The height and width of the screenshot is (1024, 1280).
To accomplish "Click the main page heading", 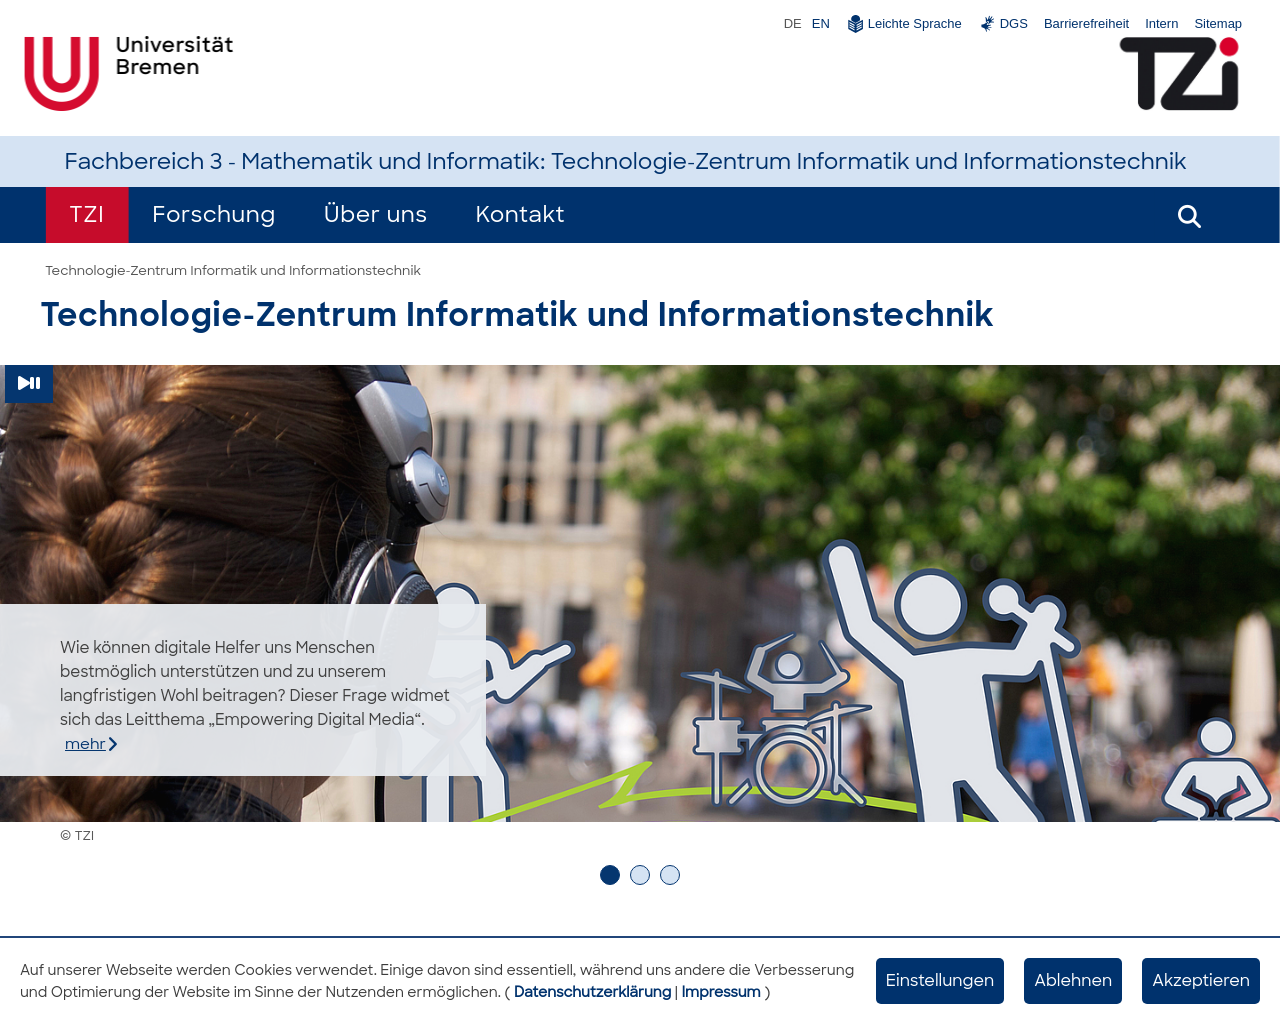I will pos(517,315).
